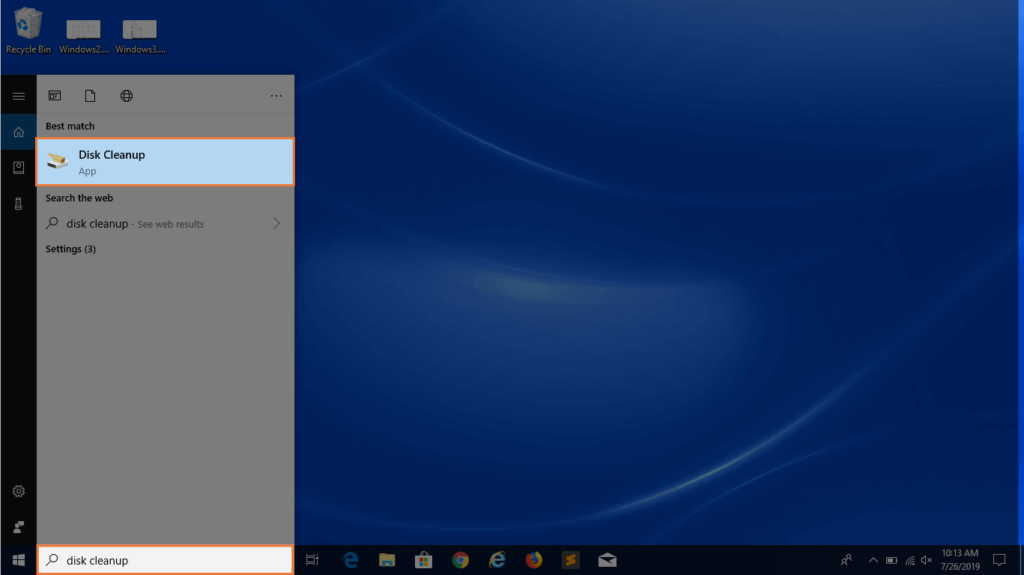The image size is (1024, 575).
Task: Click the search box containing 'disk cleanup'
Action: coord(165,560)
